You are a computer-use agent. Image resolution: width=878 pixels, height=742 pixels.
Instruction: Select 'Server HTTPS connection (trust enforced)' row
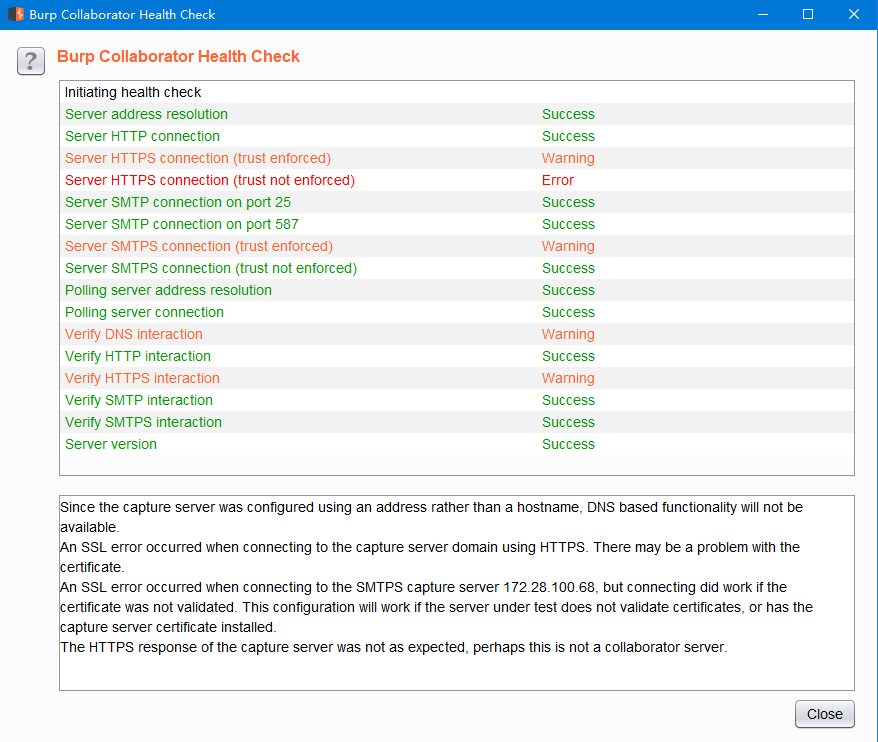(198, 158)
